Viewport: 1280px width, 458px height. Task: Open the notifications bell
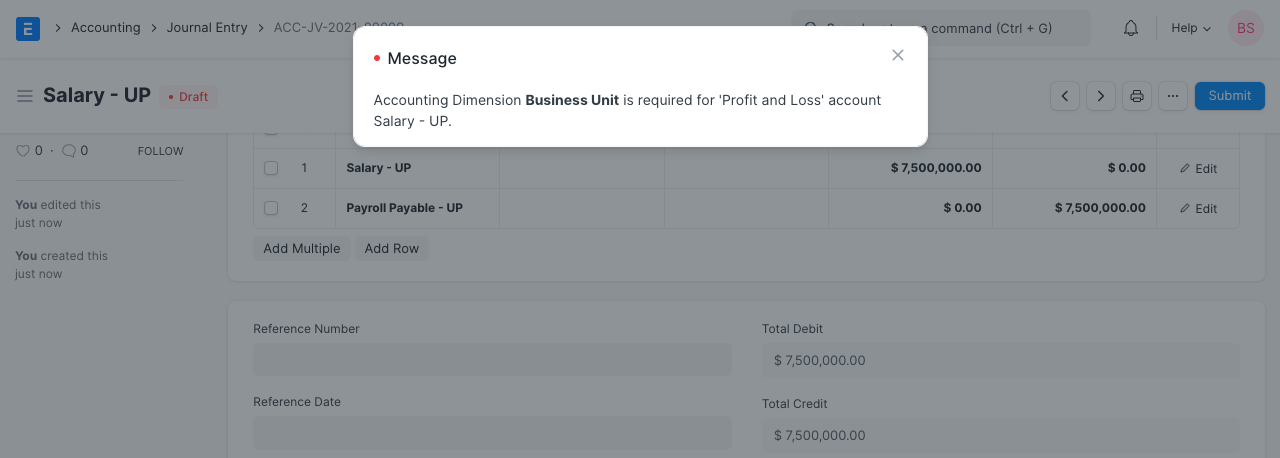click(x=1131, y=28)
